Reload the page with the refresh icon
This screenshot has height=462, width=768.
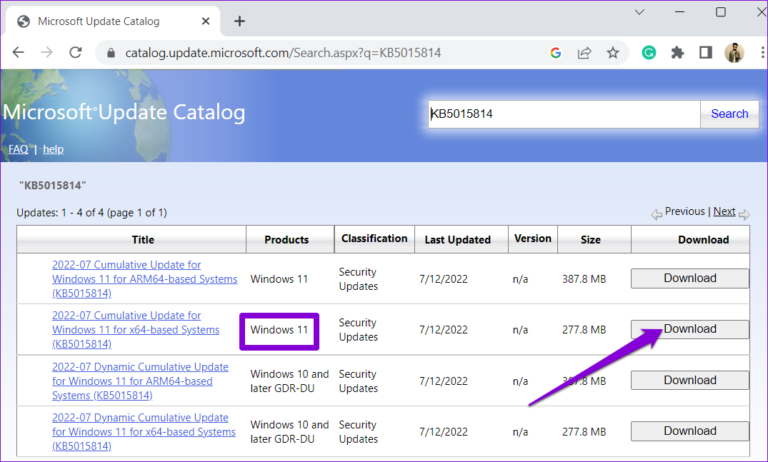pos(76,53)
